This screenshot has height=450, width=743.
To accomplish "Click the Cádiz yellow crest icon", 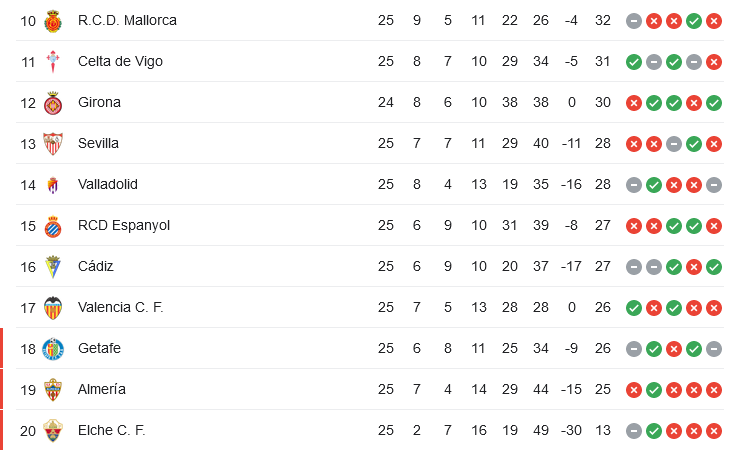I will 53,267.
